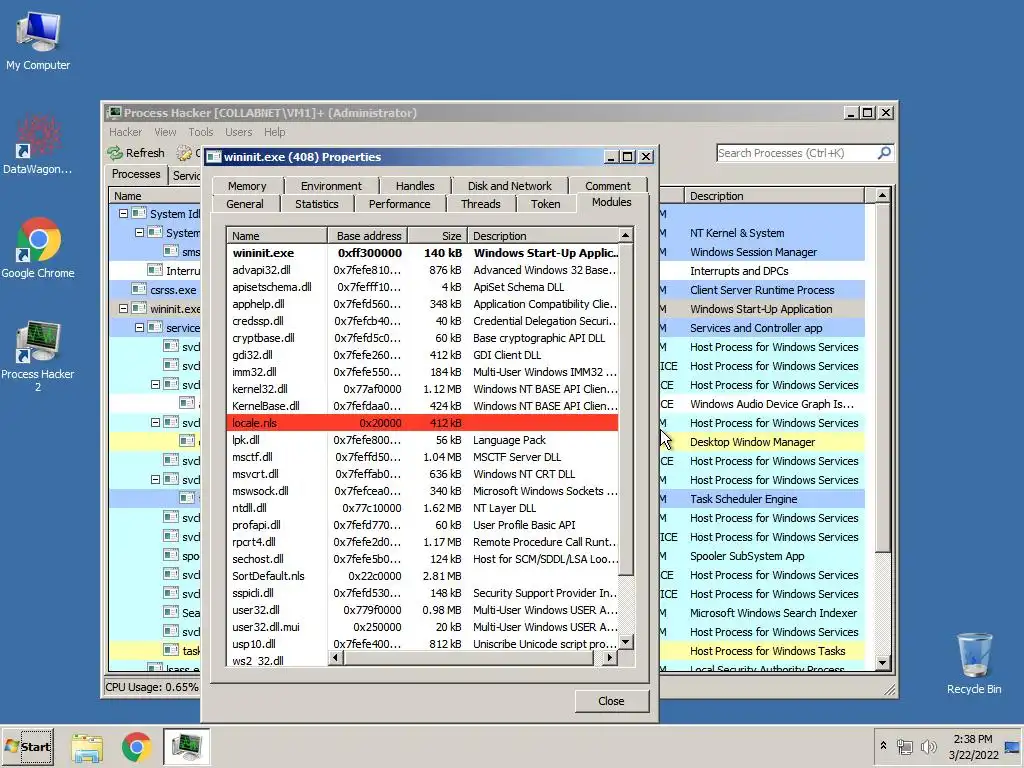1024x768 pixels.
Task: Sort modules by Description column
Action: tap(543, 236)
